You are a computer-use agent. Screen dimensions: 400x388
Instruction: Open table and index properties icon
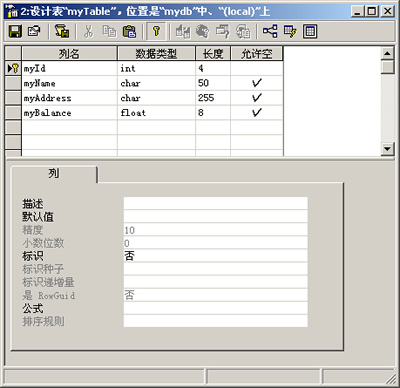tap(34, 32)
